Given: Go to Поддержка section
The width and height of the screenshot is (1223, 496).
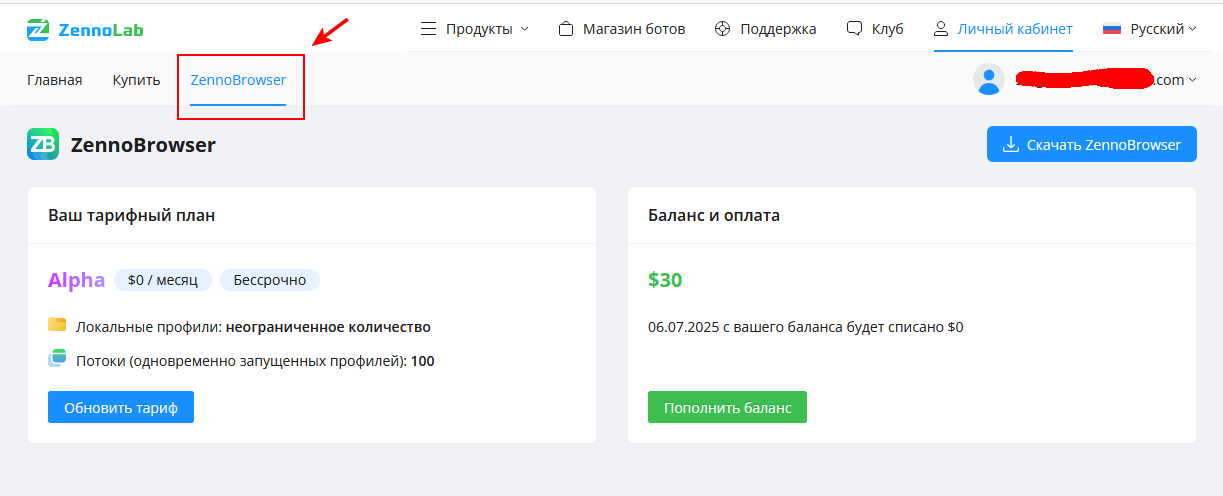Looking at the screenshot, I should [766, 29].
